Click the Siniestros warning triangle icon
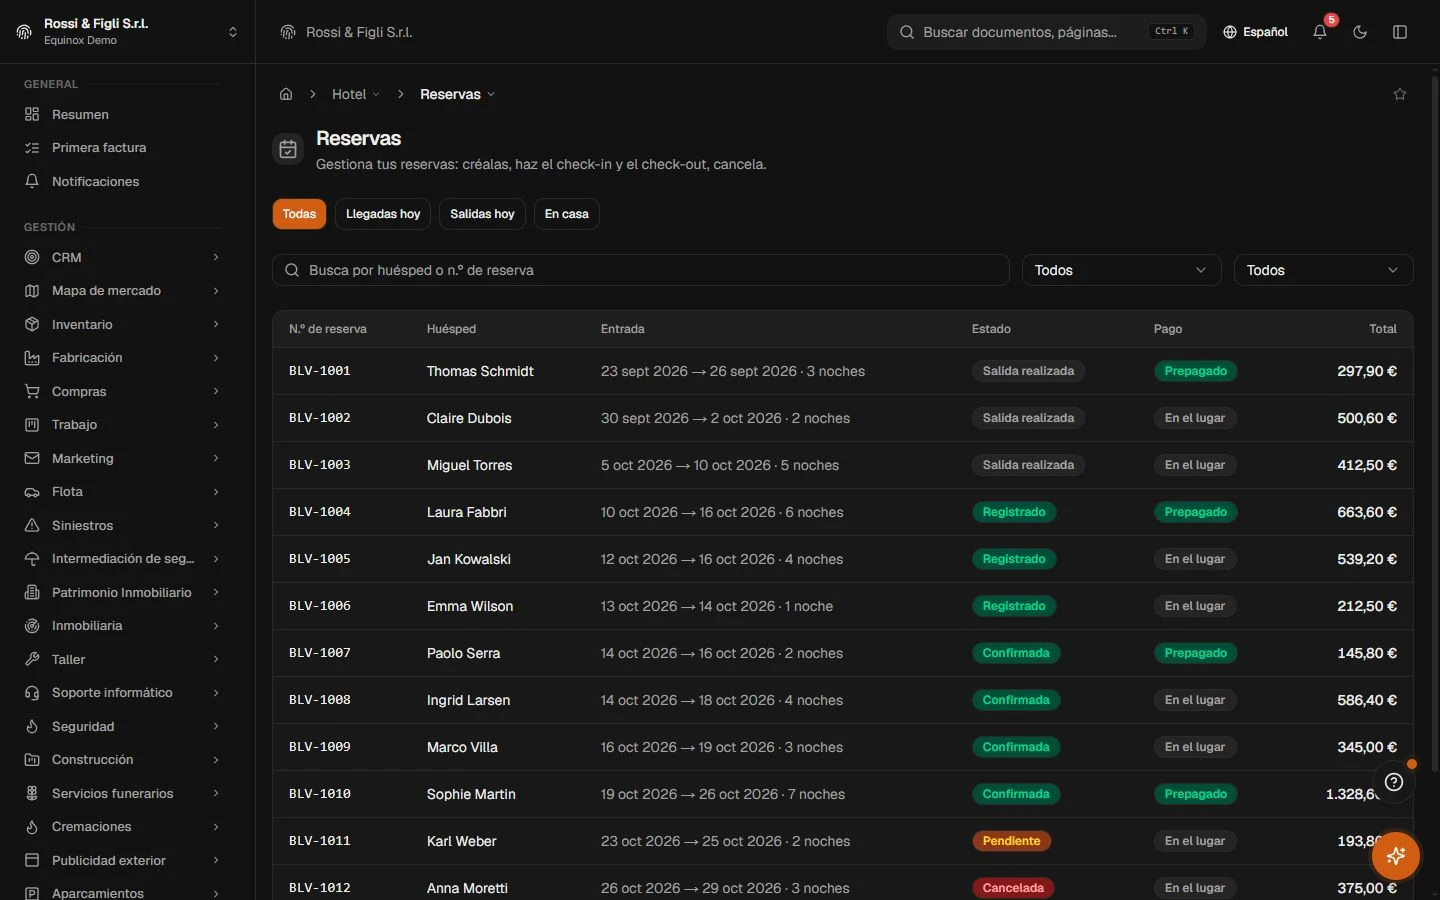The width and height of the screenshot is (1440, 900). pos(32,525)
